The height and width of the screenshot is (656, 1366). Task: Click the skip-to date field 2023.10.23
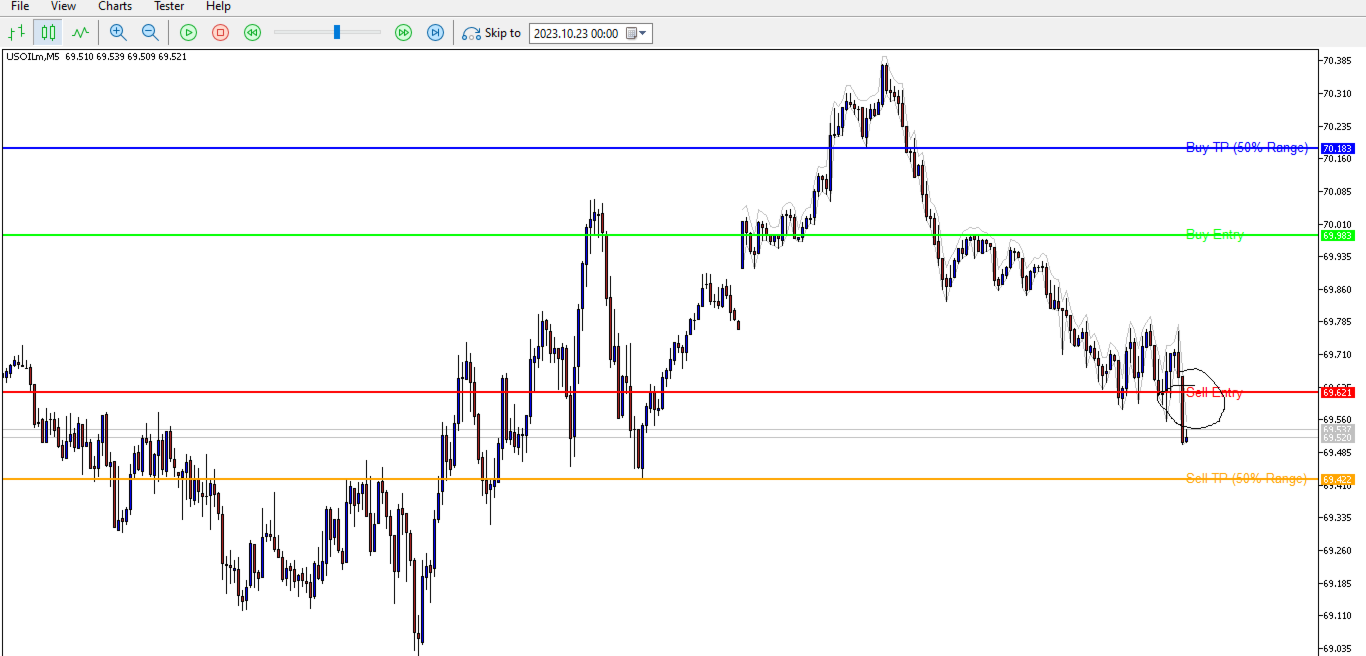tap(576, 33)
